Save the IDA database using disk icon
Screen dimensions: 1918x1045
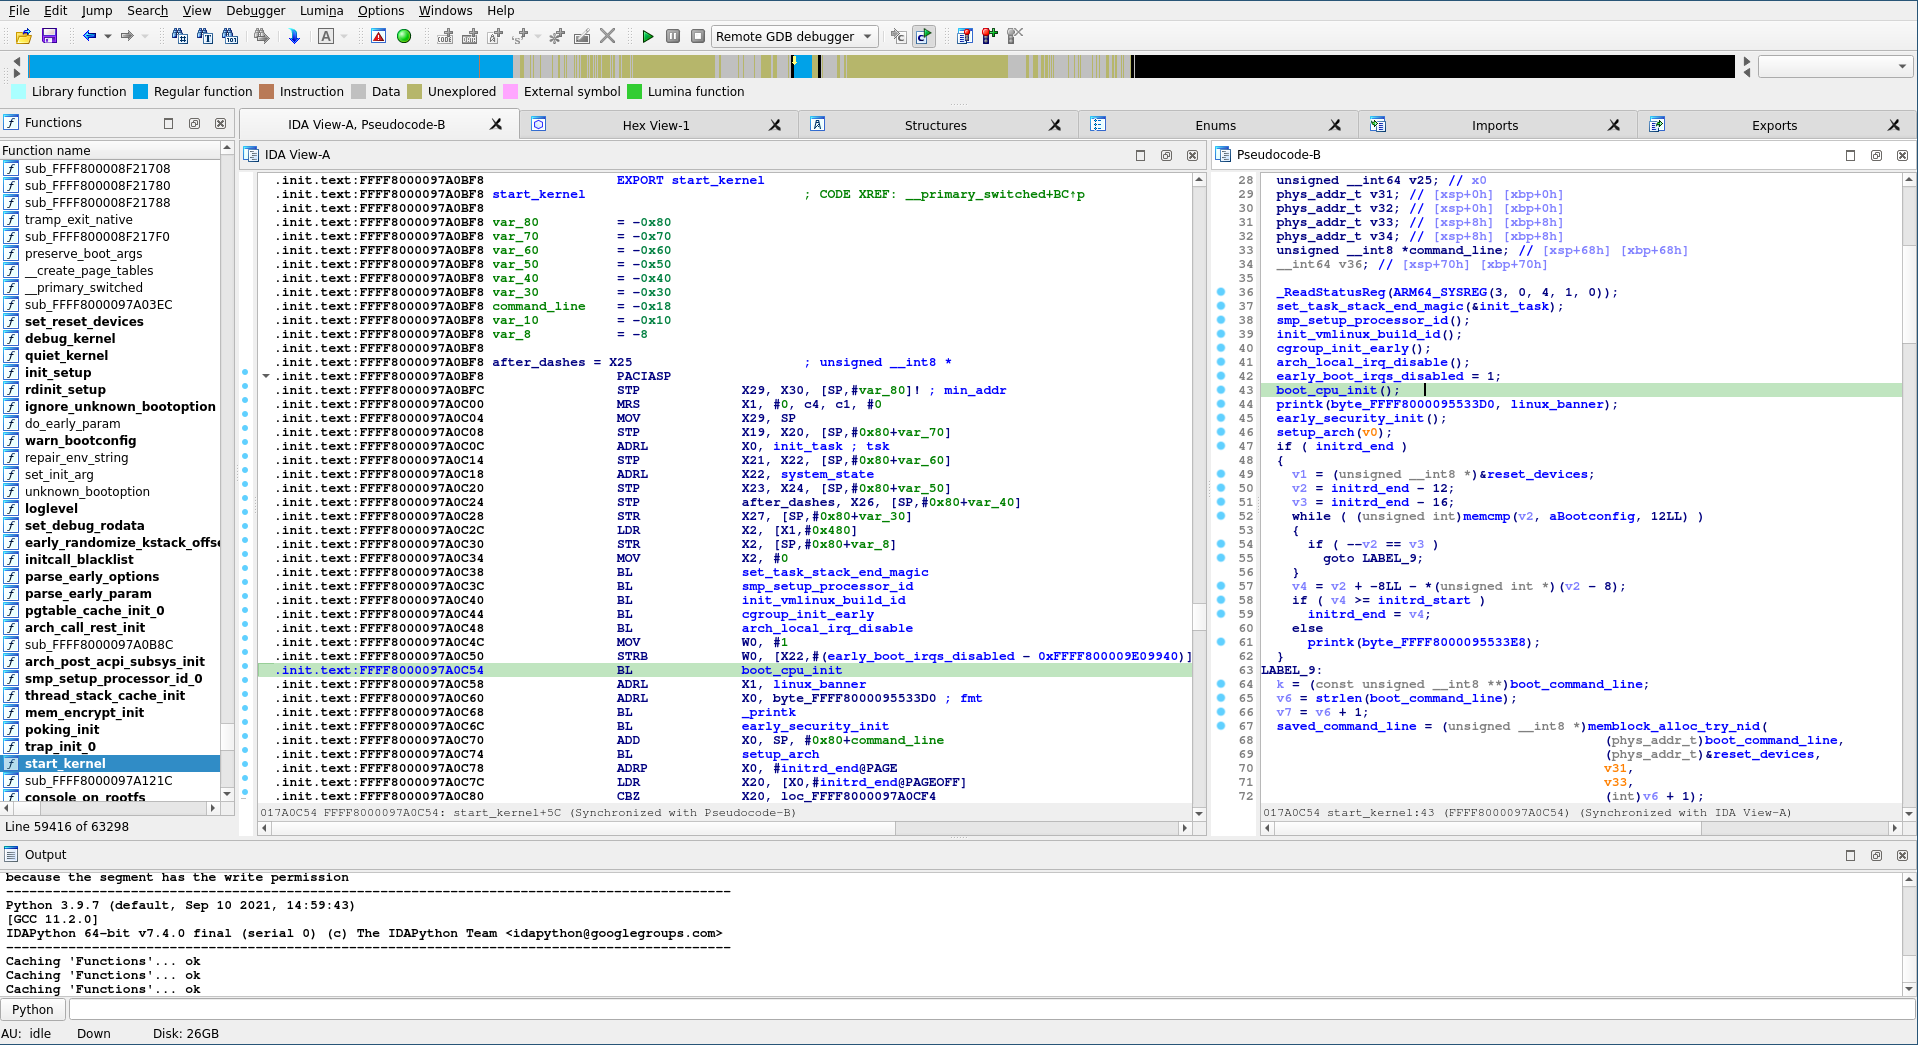click(x=49, y=36)
